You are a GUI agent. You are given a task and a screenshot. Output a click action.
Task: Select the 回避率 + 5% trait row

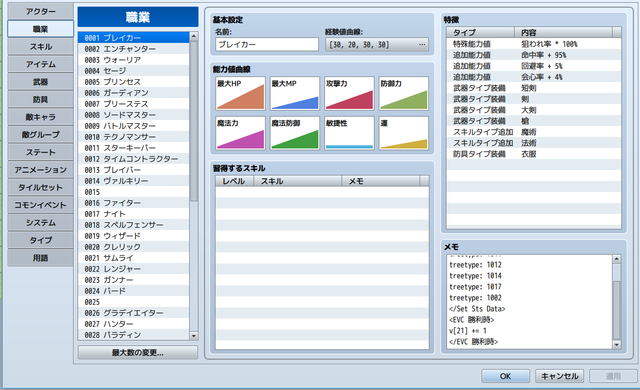(x=533, y=66)
